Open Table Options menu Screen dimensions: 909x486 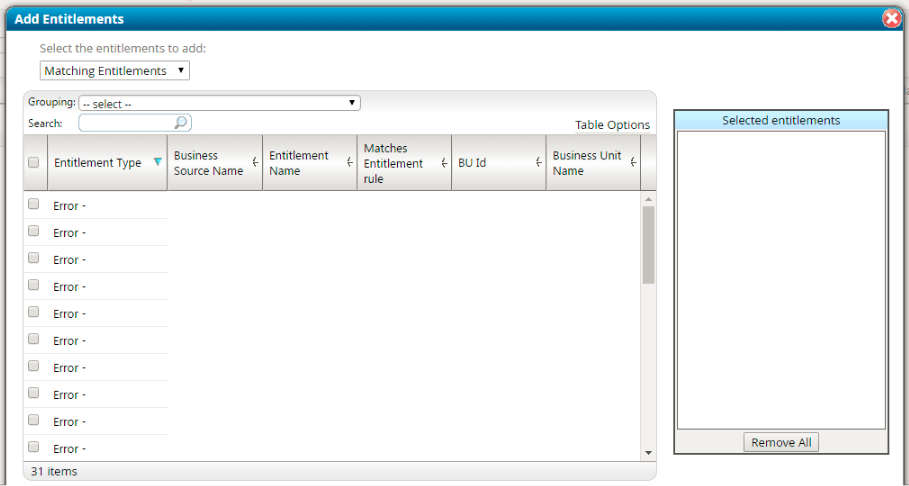coord(612,125)
